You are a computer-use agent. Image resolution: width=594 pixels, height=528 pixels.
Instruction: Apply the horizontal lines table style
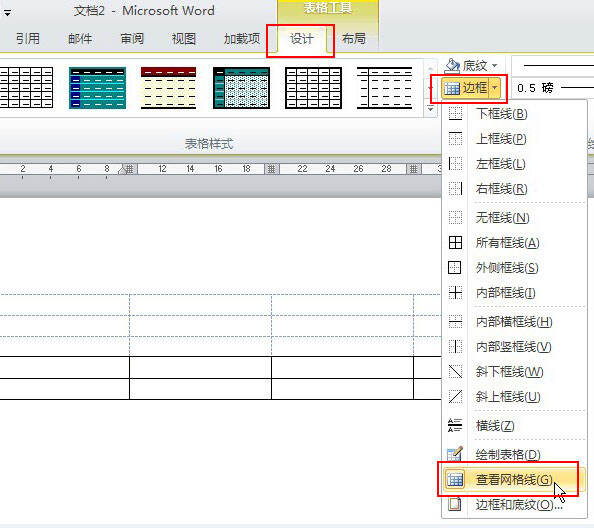point(385,88)
